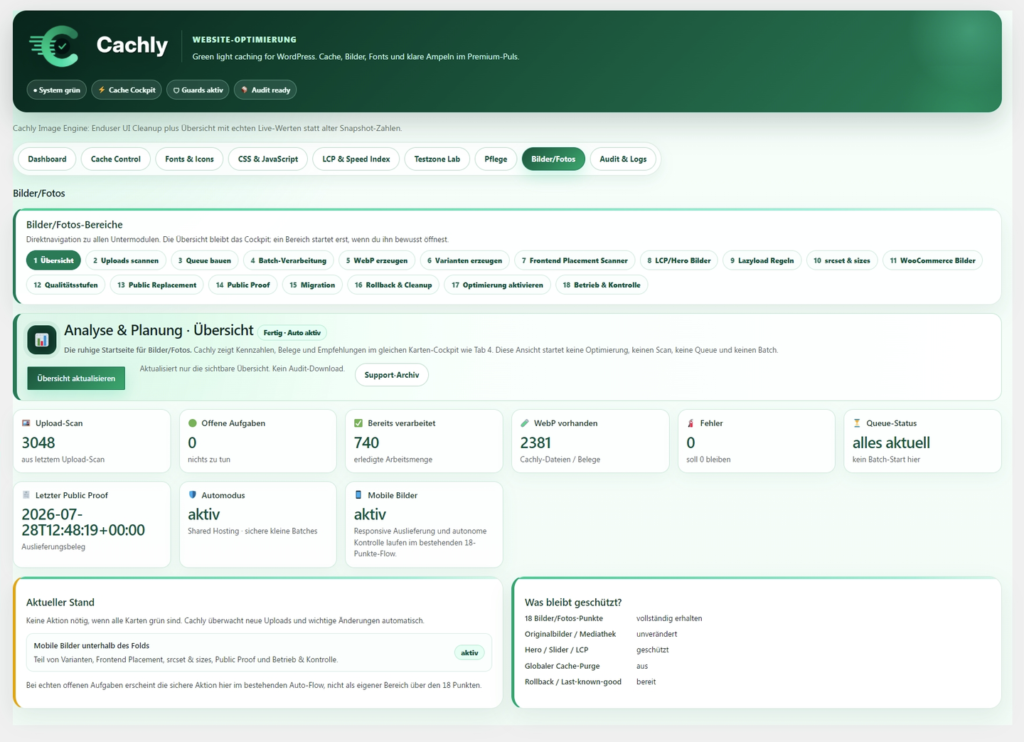
Task: Open 7 Frontend Placement Scanner
Action: click(x=575, y=260)
